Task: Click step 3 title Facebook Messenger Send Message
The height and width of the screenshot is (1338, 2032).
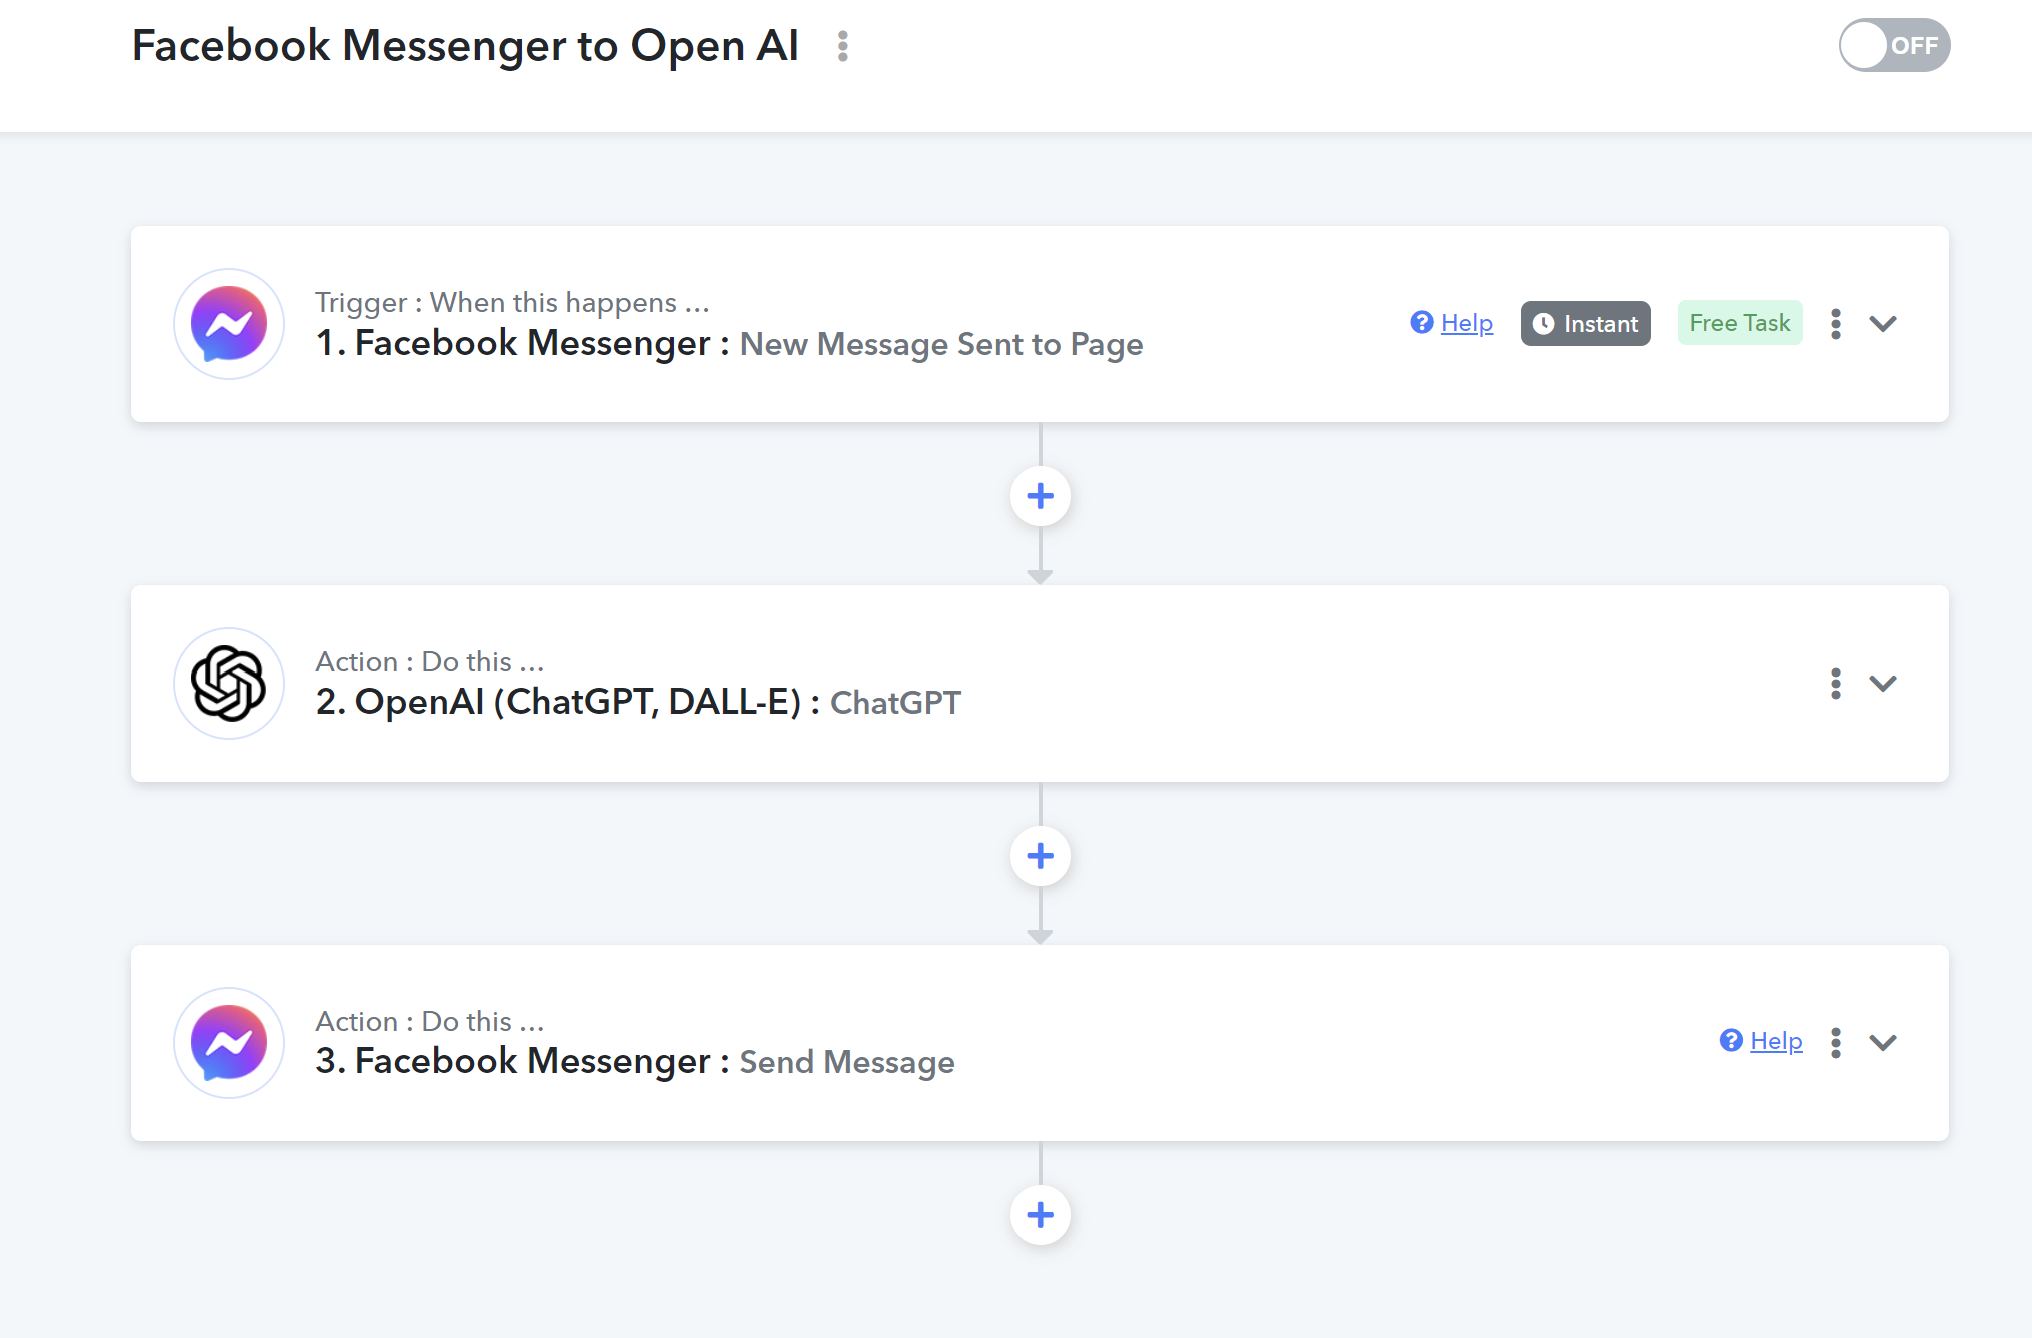Action: pos(635,1062)
